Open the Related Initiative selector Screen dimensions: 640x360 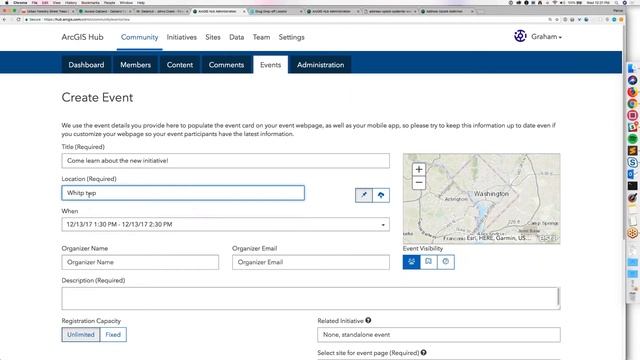coord(439,335)
